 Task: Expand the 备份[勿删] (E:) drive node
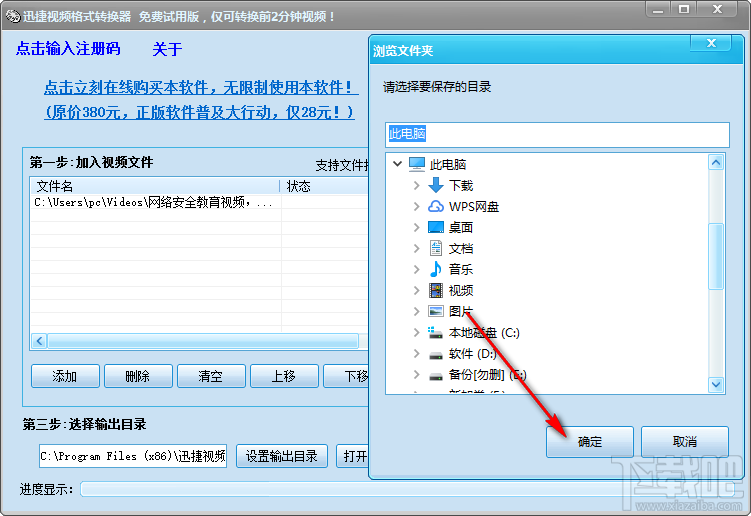[x=416, y=375]
